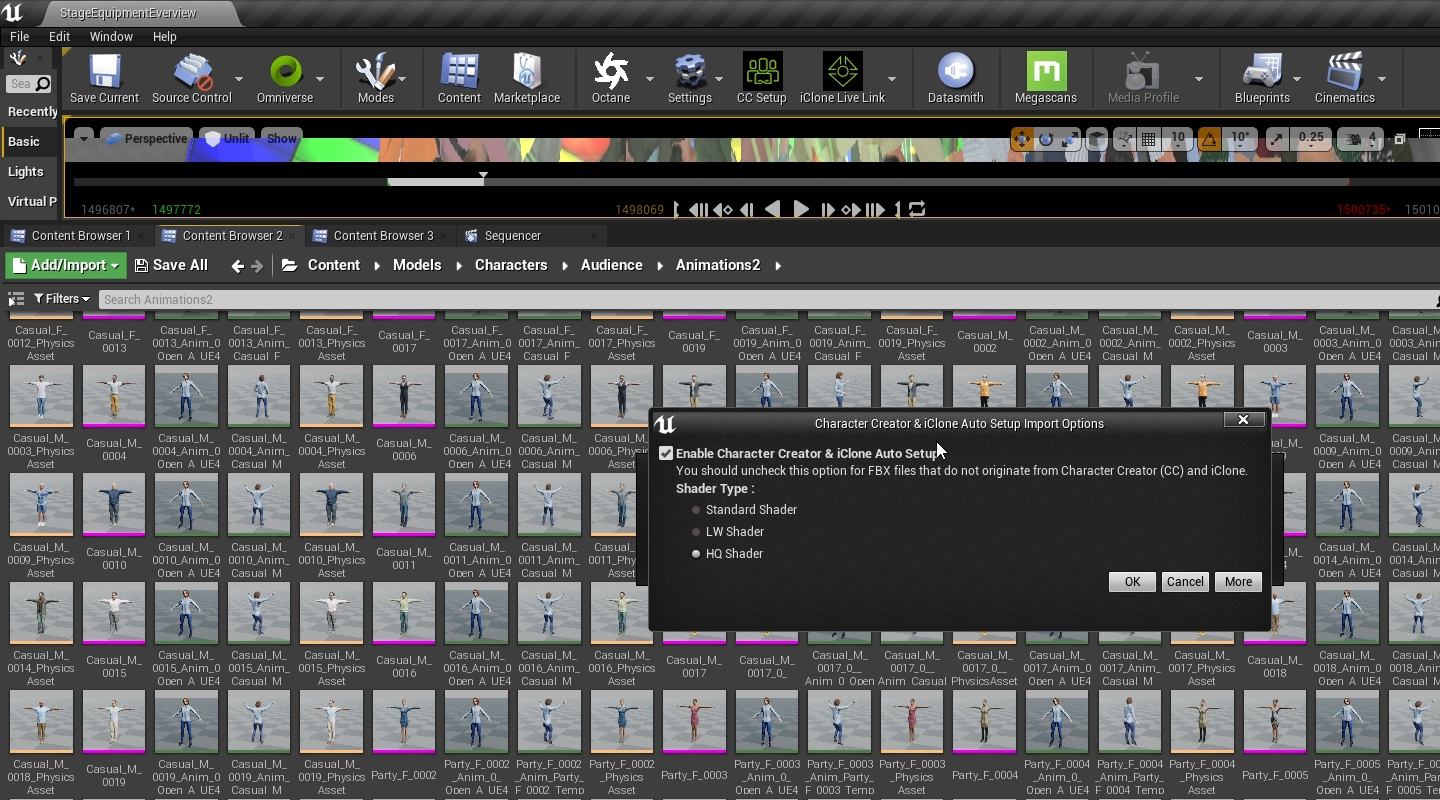Image resolution: width=1440 pixels, height=800 pixels.
Task: Open the Perspective viewport type dropdown
Action: [147, 139]
